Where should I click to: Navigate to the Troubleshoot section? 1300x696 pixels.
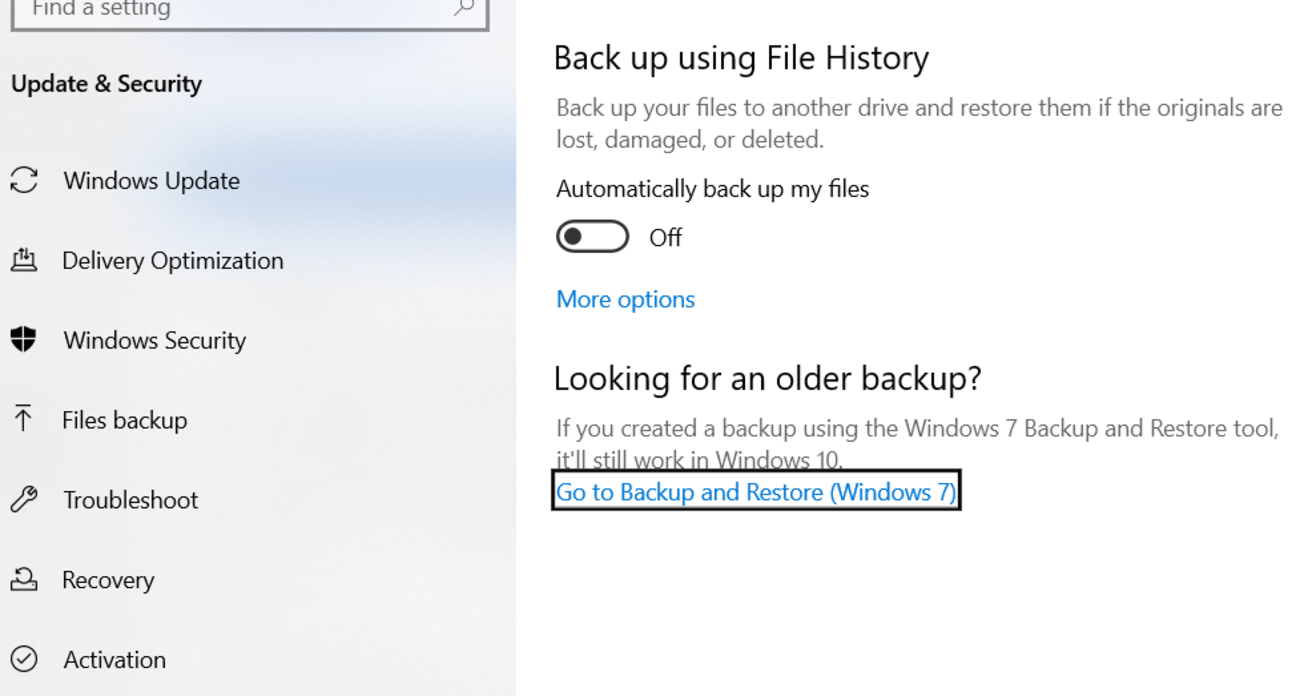click(130, 500)
